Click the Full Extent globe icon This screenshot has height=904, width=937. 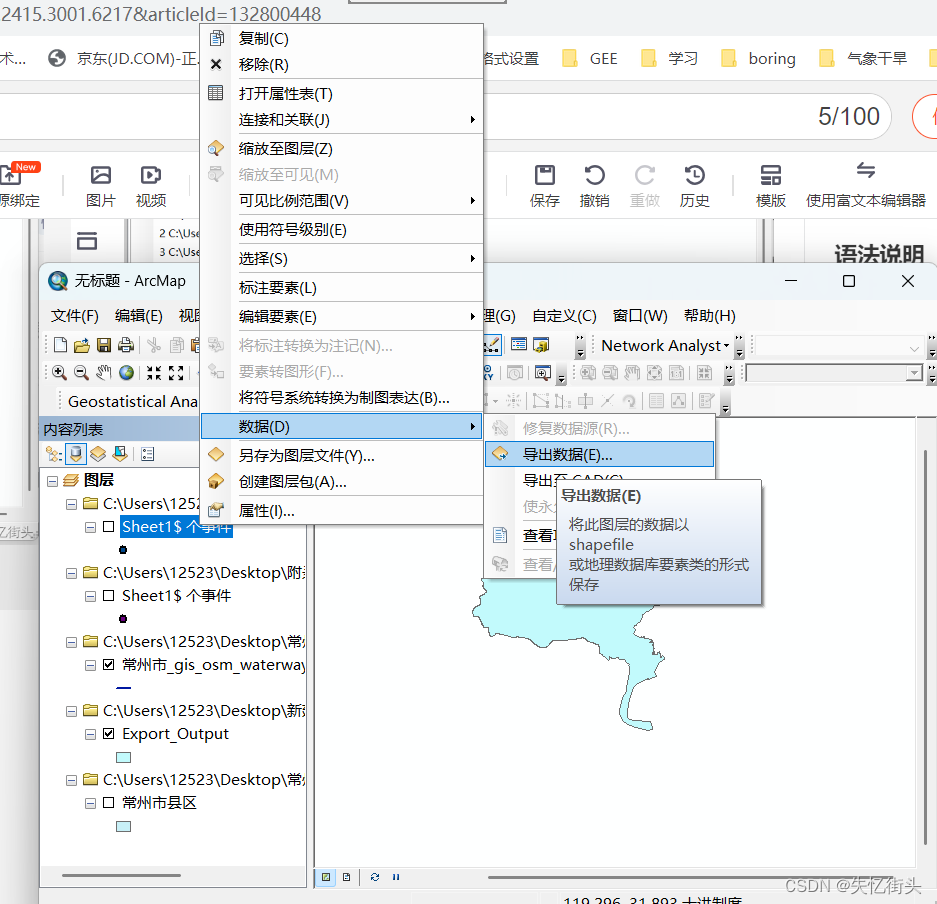(x=125, y=372)
